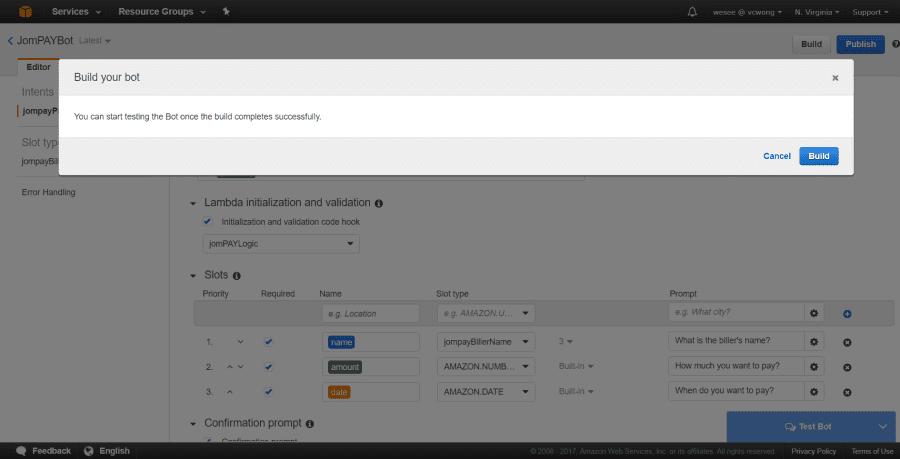
Task: Click the amount slot name field
Action: 371,367
